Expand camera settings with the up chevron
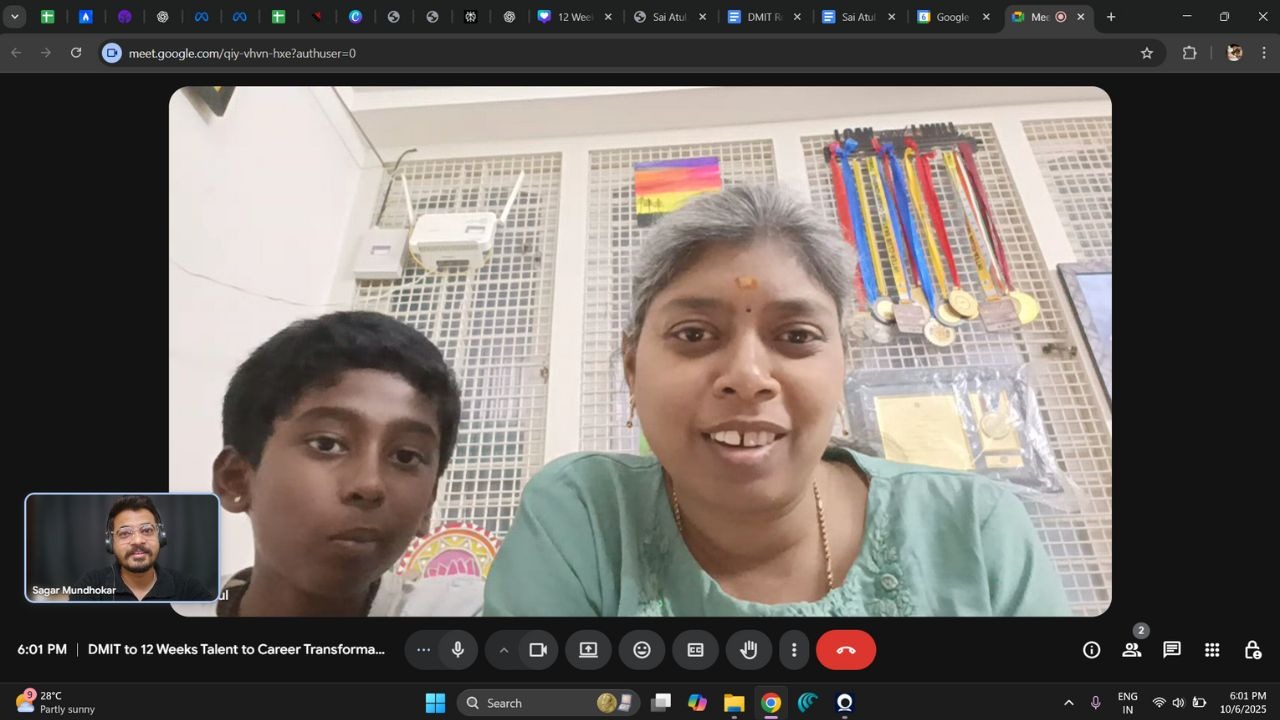The width and height of the screenshot is (1280, 720). click(x=504, y=650)
